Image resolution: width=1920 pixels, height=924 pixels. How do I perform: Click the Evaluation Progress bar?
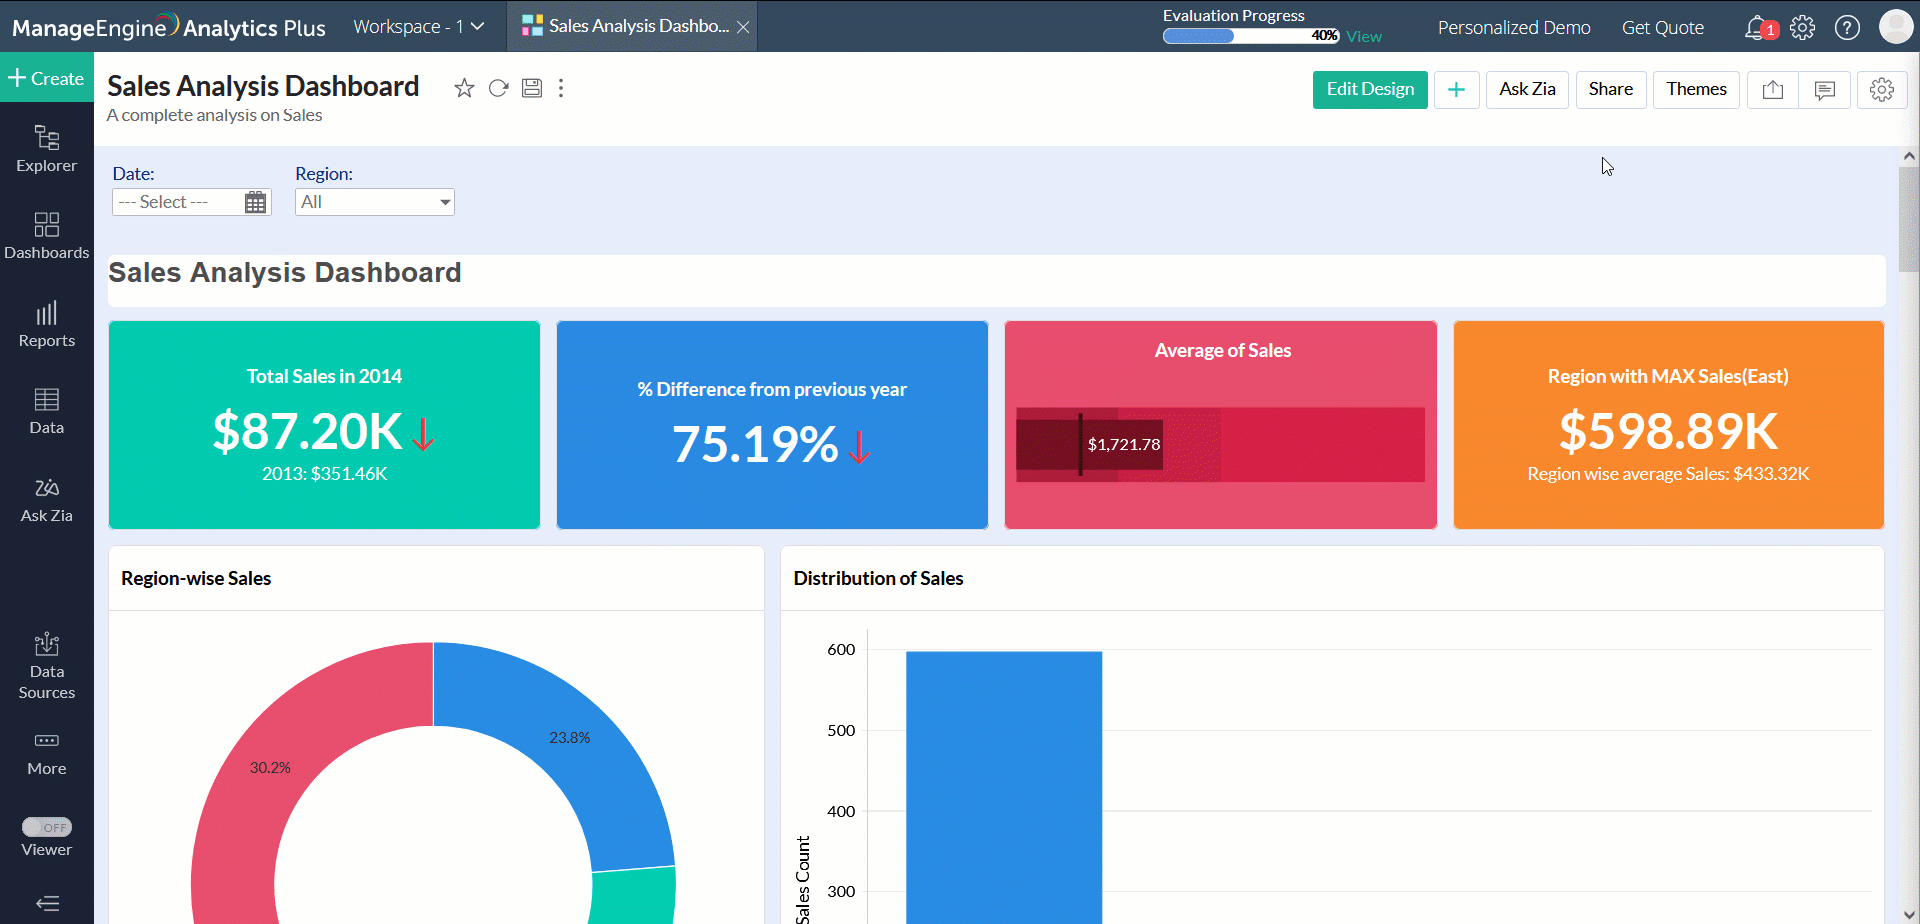tap(1250, 36)
